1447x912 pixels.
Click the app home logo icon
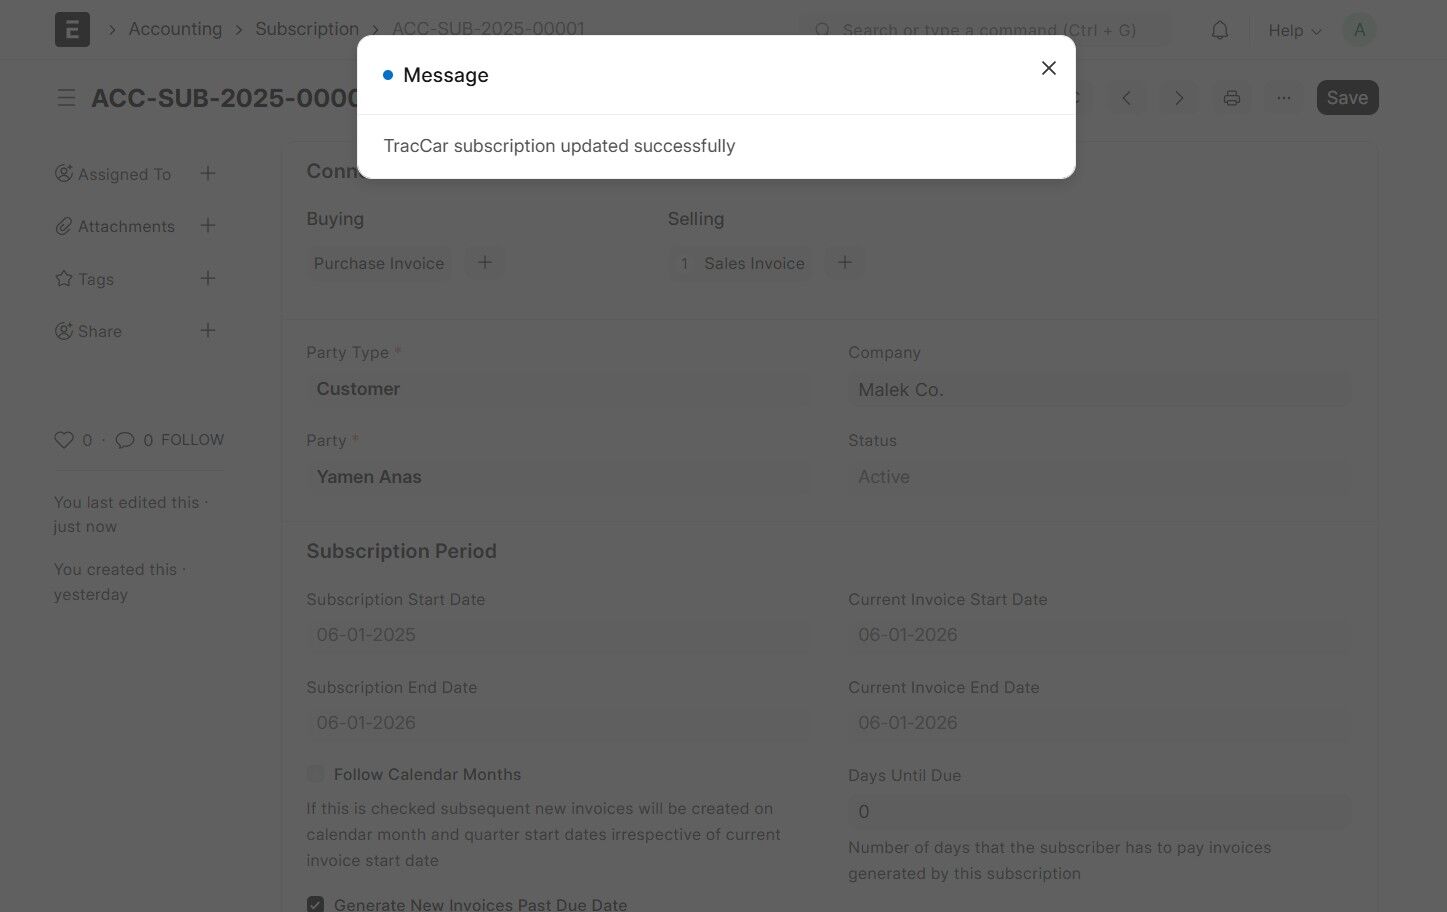pos(72,30)
